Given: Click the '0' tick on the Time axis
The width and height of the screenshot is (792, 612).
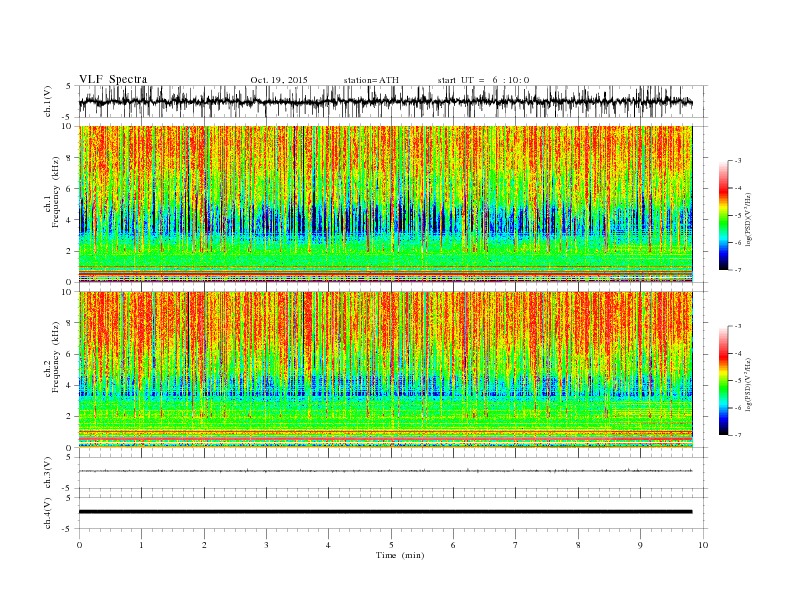Looking at the screenshot, I should pyautogui.click(x=79, y=545).
